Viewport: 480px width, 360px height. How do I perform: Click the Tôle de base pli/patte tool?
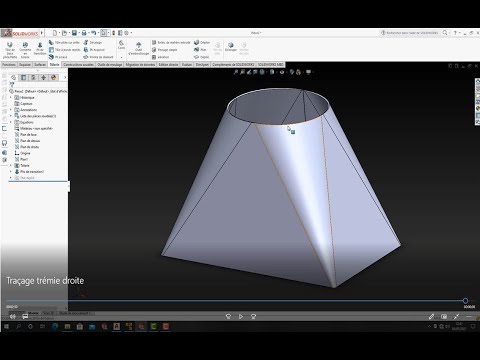pyautogui.click(x=10, y=50)
